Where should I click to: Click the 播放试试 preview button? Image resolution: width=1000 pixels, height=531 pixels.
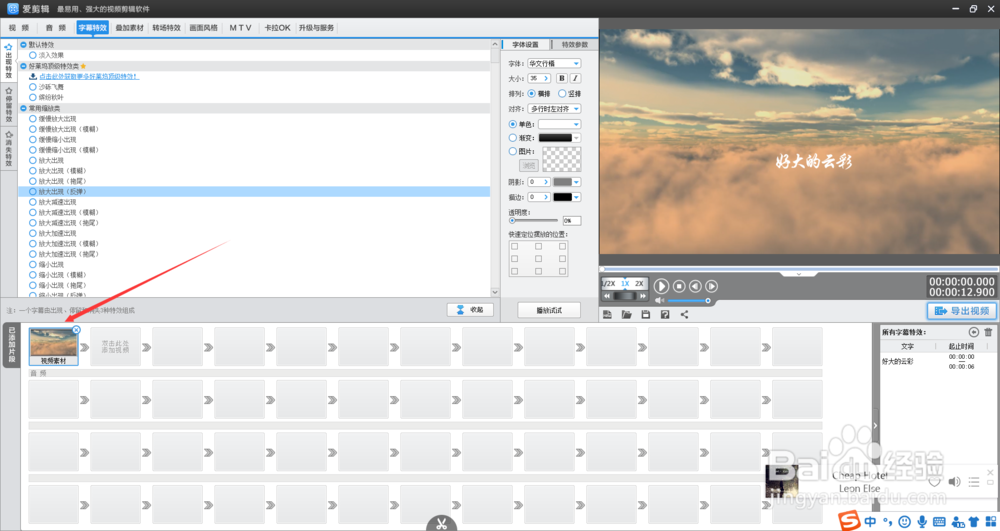click(x=549, y=310)
